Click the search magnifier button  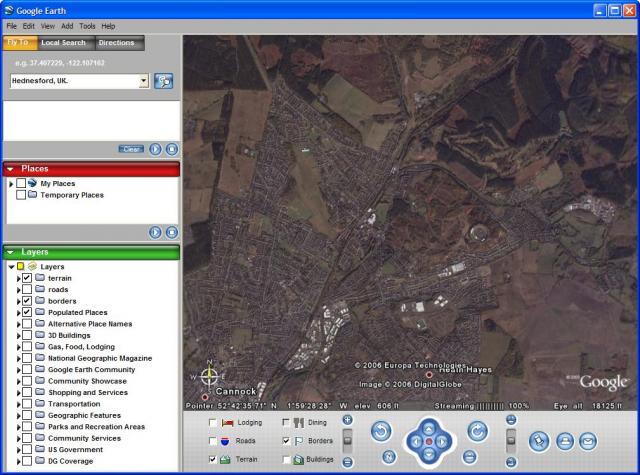tap(164, 81)
